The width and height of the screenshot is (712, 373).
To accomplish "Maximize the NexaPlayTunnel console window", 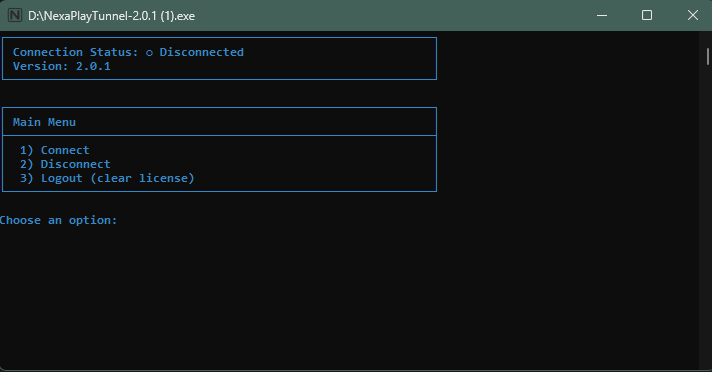I will pyautogui.click(x=647, y=15).
